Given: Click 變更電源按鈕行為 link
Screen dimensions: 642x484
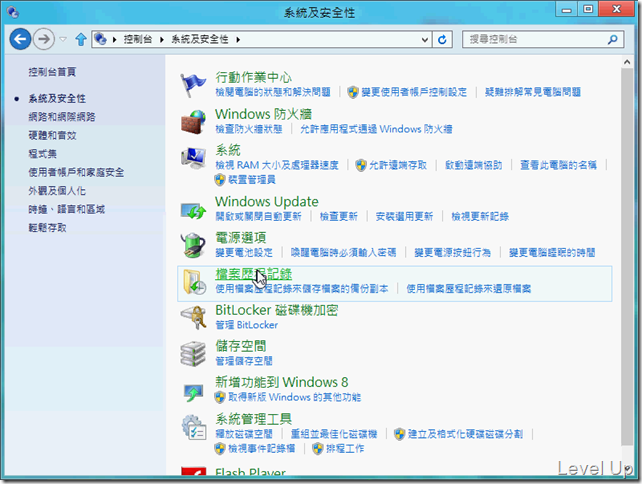Looking at the screenshot, I should (x=452, y=253).
